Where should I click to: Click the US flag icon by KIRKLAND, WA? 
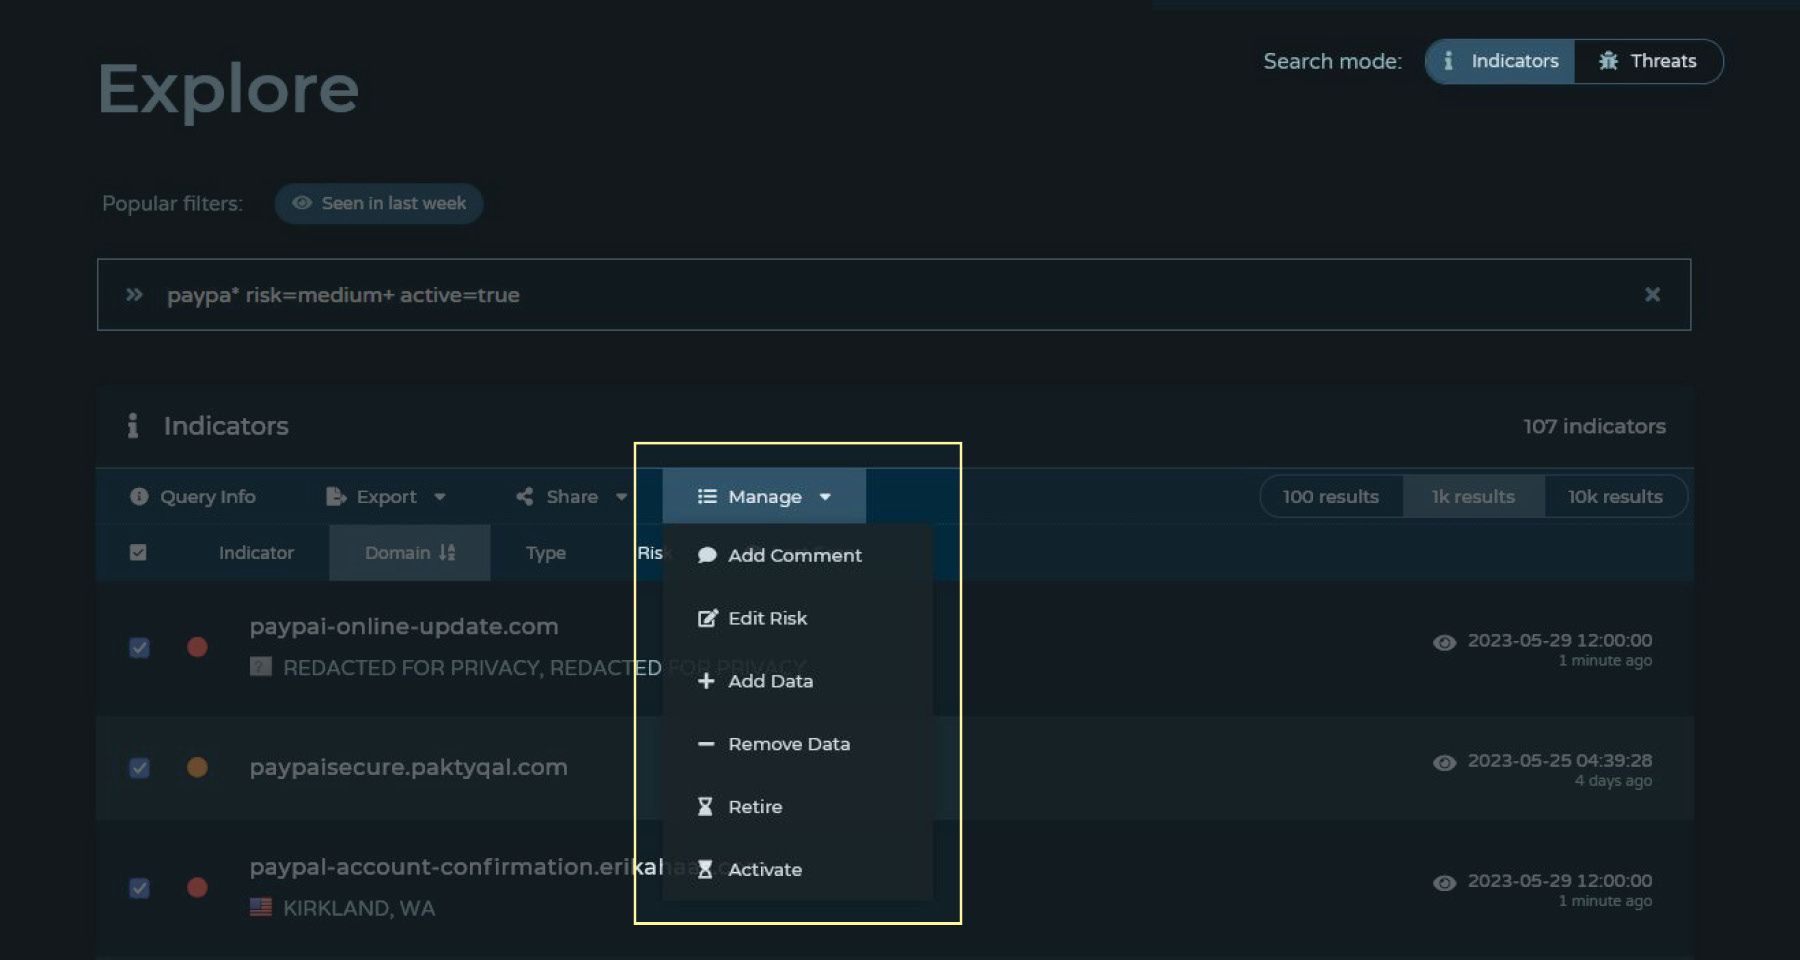(261, 907)
